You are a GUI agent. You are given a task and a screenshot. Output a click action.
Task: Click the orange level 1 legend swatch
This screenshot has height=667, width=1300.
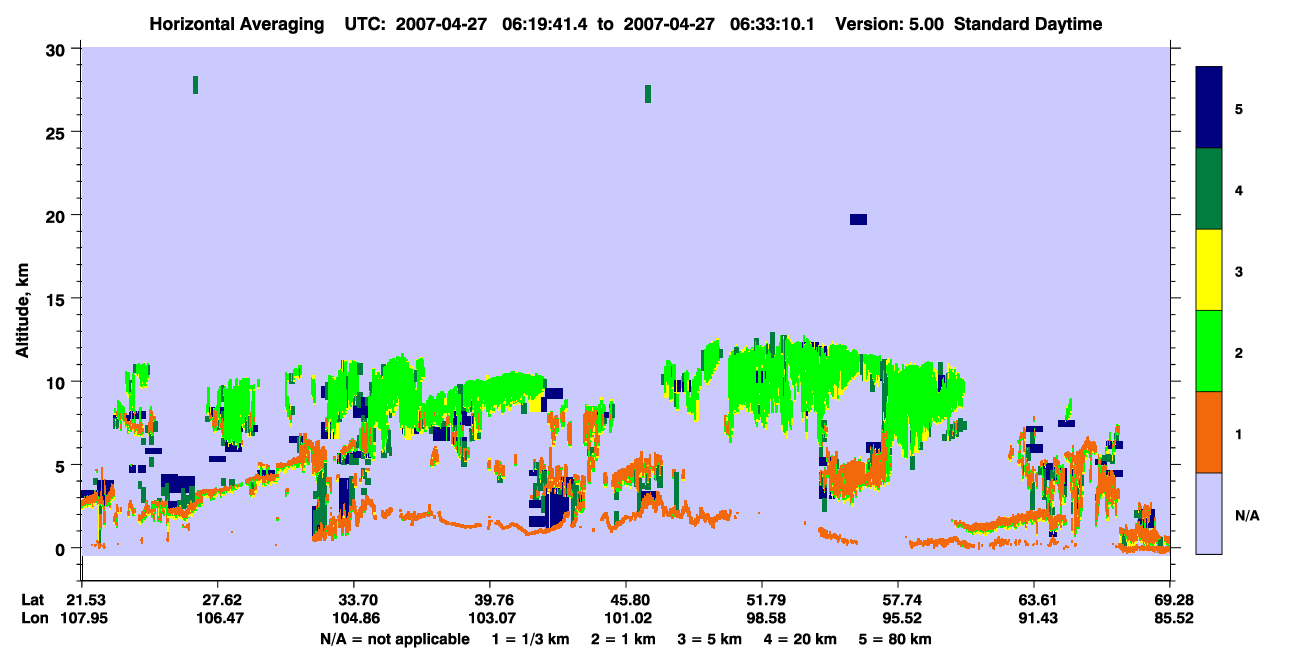click(1209, 432)
